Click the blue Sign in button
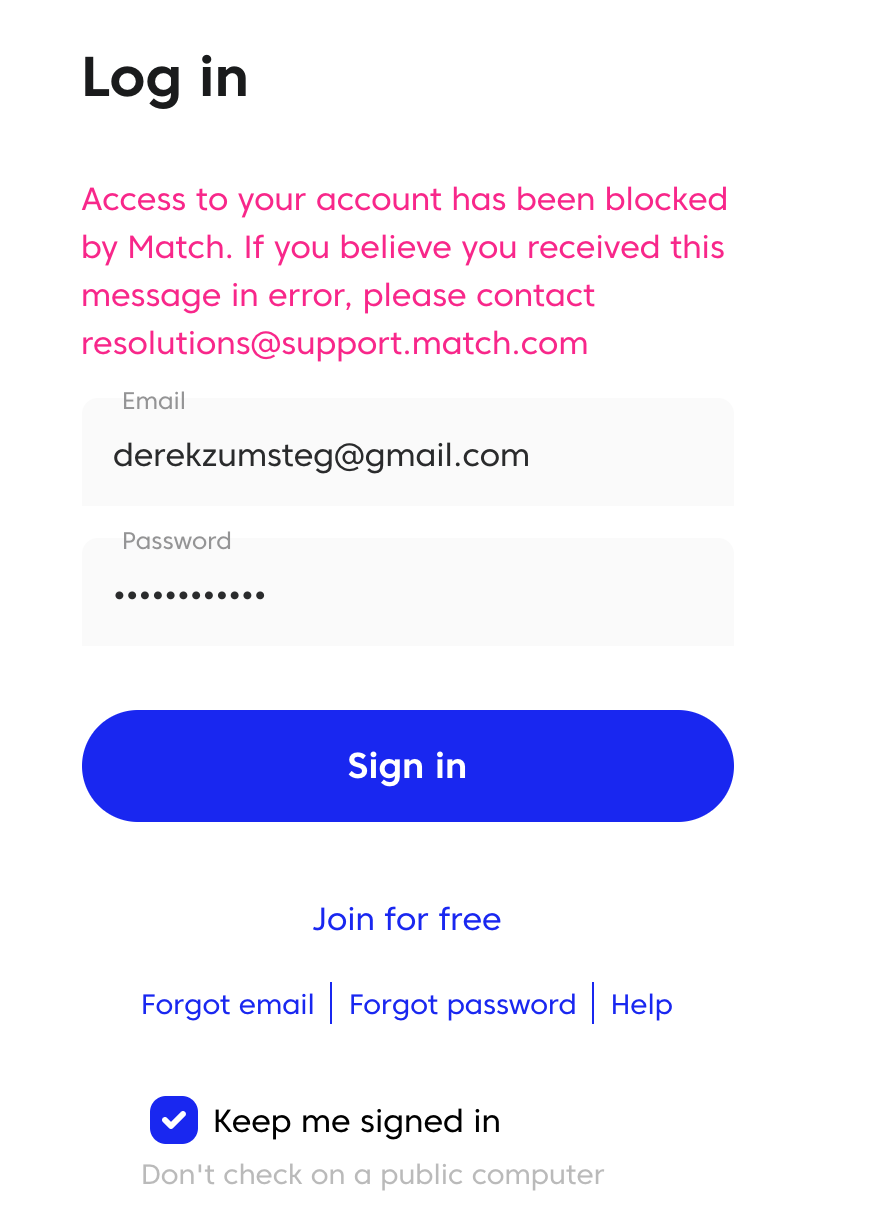 click(408, 766)
